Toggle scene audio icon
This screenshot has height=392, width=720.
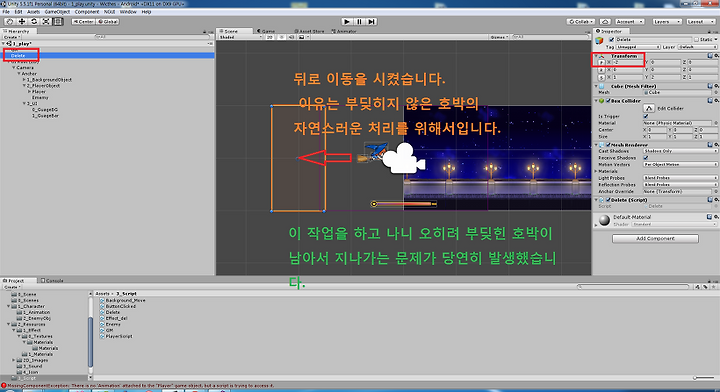[x=291, y=37]
